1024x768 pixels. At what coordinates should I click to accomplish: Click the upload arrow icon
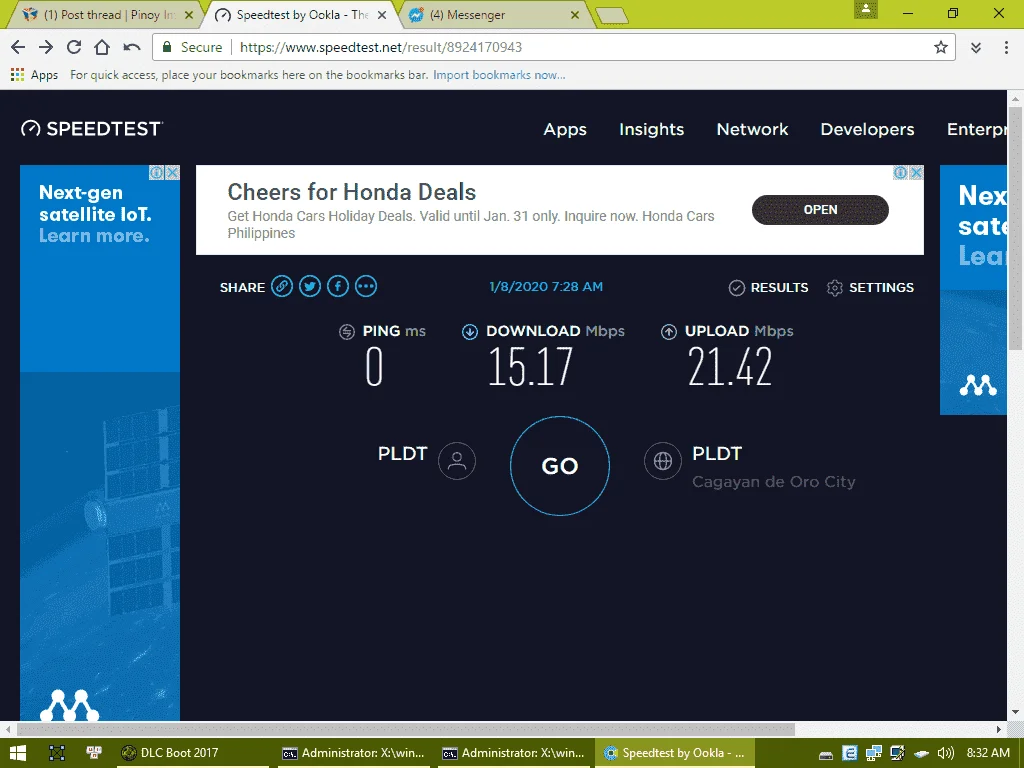(669, 332)
